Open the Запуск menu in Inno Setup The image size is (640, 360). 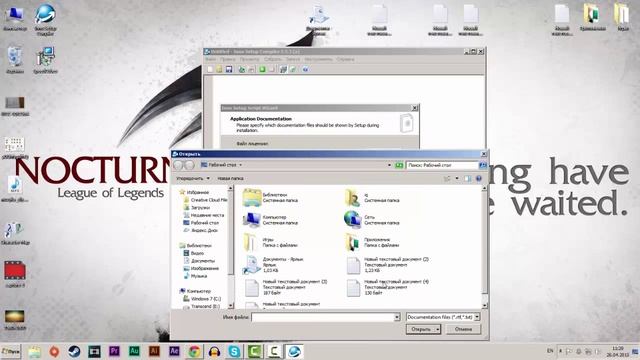293,60
